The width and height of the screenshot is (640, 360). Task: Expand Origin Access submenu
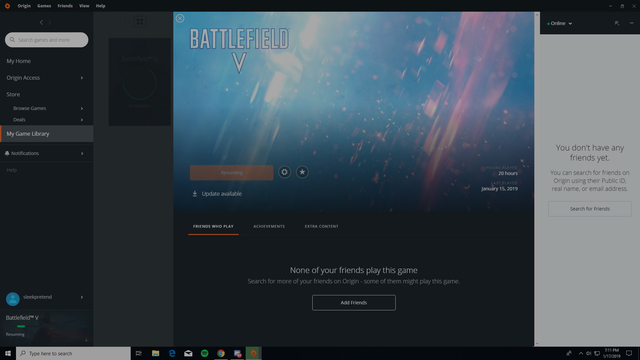(x=82, y=78)
